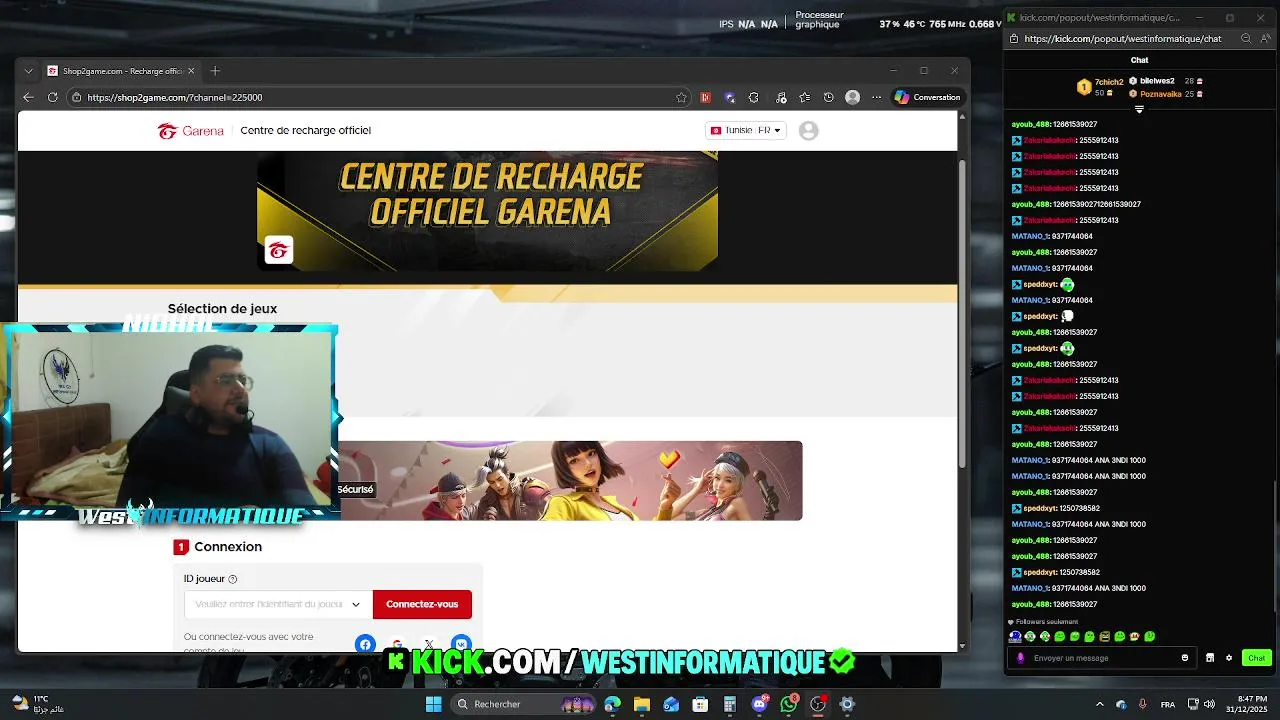Viewport: 1280px width, 720px height.
Task: Show hidden system tray icons
Action: [1100, 704]
